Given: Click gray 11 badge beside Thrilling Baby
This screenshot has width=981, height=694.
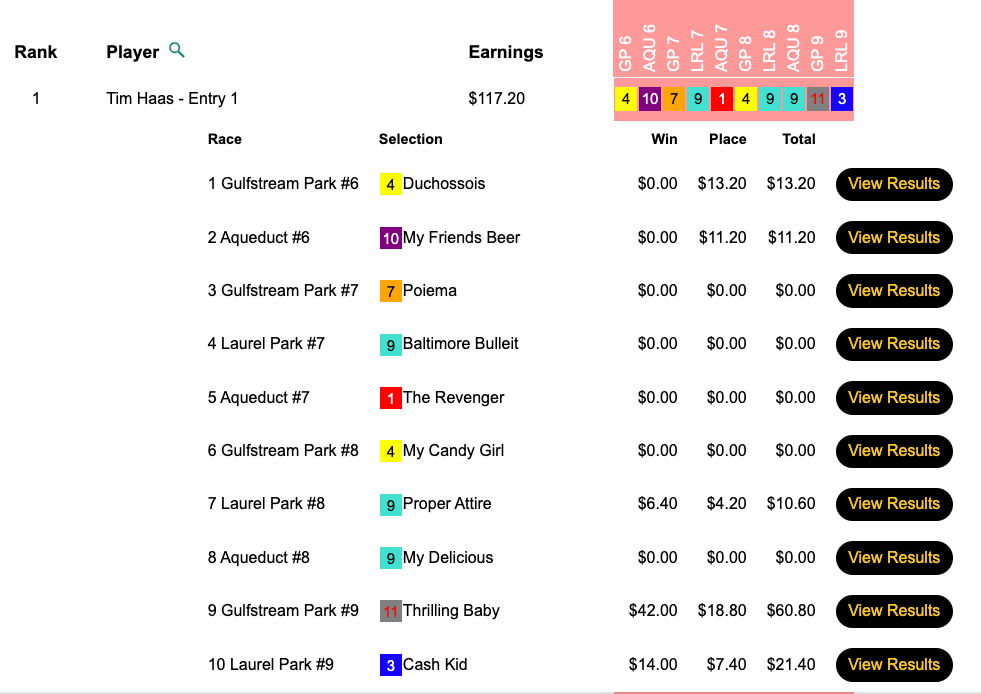Looking at the screenshot, I should click(x=390, y=611).
